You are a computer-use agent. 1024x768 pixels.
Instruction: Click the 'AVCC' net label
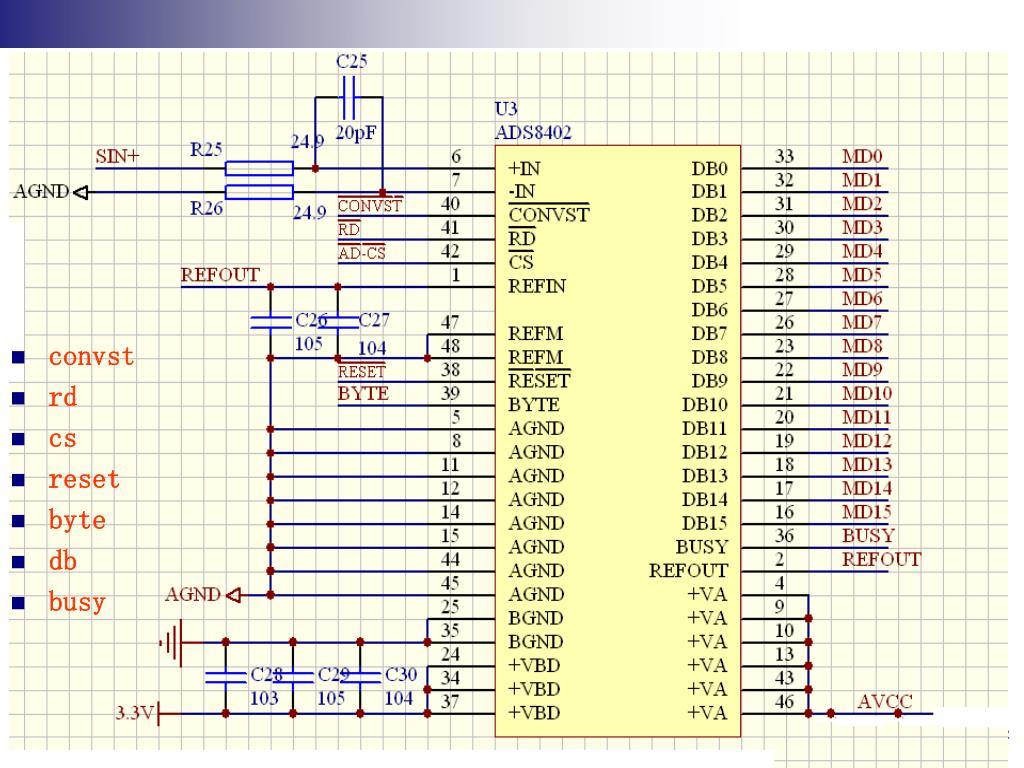tap(885, 702)
